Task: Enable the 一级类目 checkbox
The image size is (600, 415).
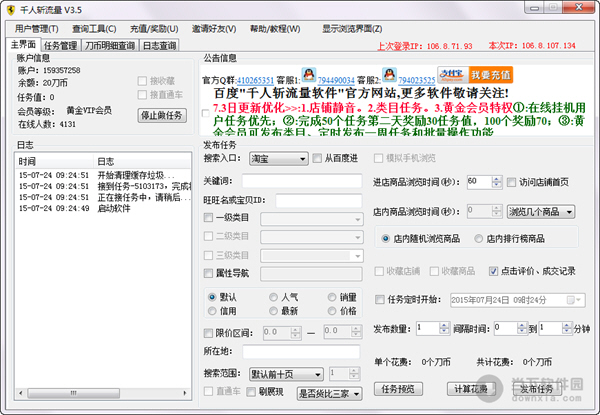Action: (x=208, y=218)
